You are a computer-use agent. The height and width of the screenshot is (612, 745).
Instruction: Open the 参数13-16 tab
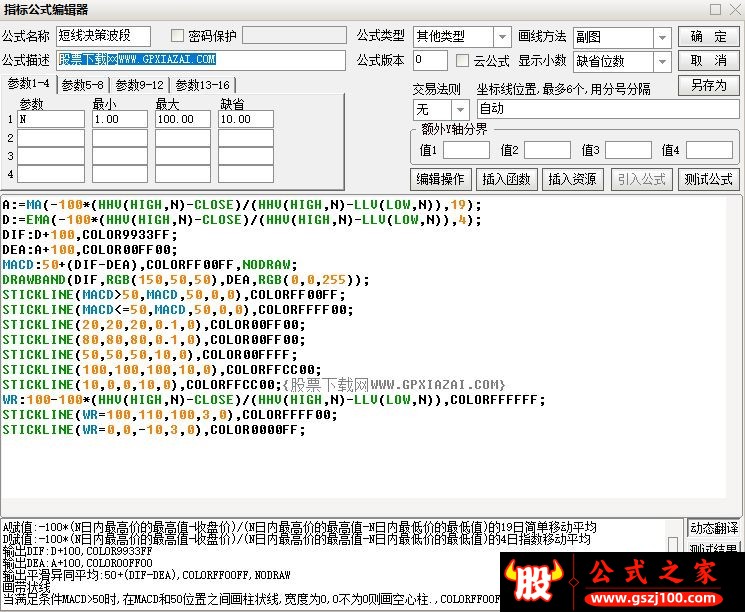tap(202, 85)
